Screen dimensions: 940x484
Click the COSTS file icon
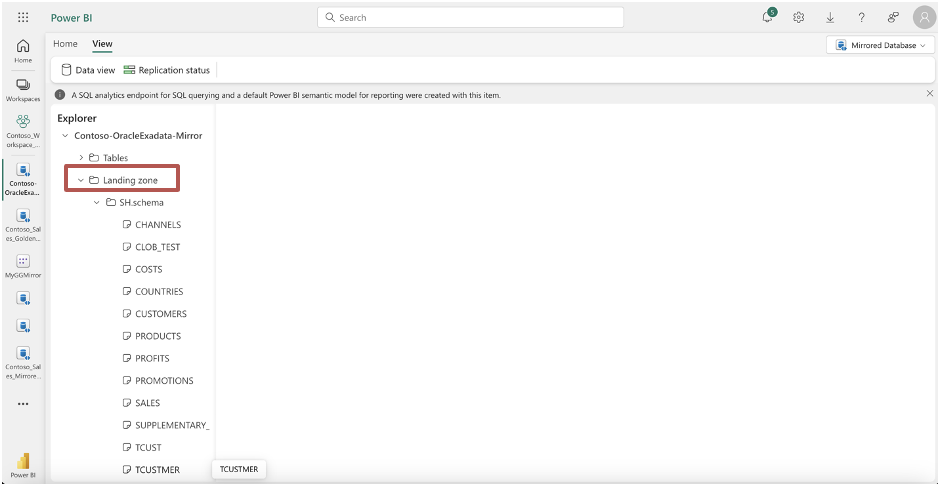[126, 269]
